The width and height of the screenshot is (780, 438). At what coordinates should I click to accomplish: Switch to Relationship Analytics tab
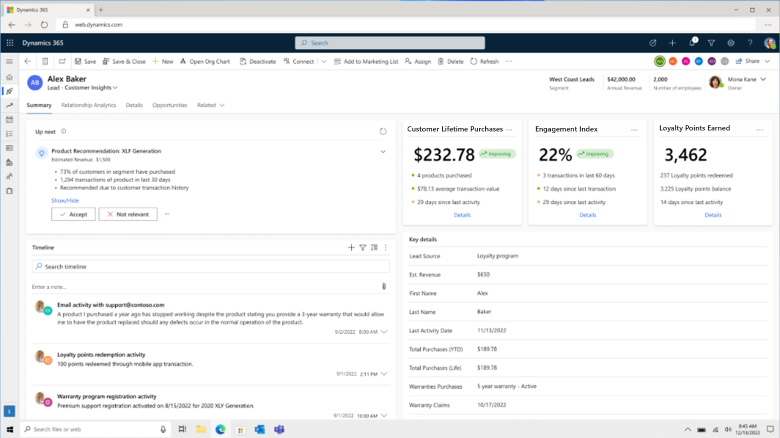click(x=88, y=105)
